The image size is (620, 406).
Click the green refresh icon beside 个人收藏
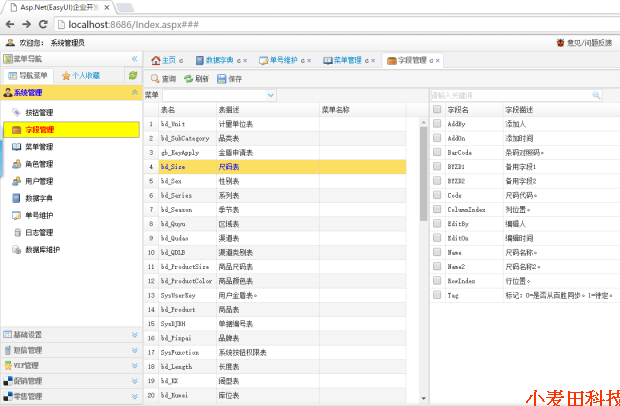pos(133,75)
